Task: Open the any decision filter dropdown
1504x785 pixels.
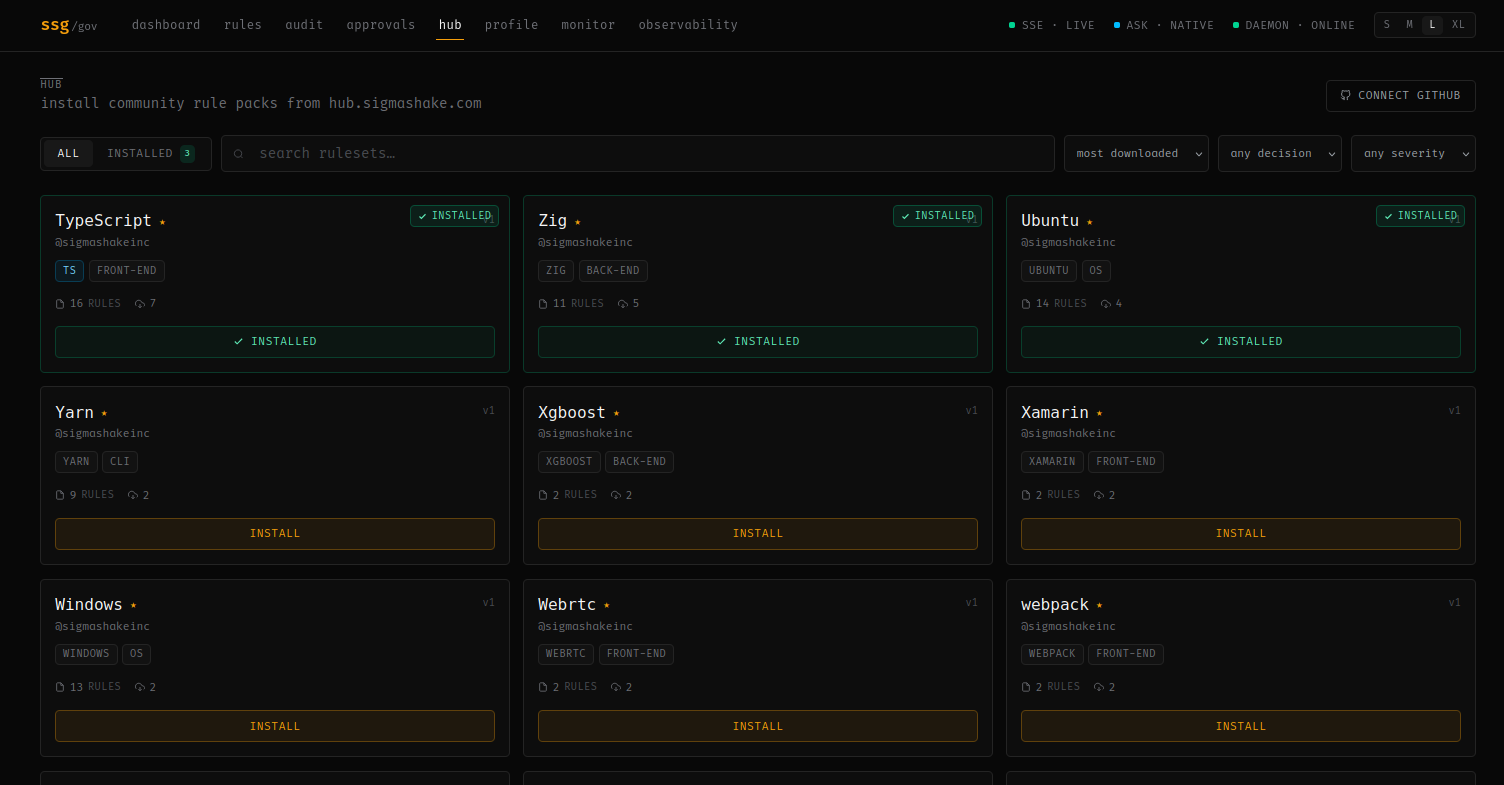Action: [x=1279, y=154]
